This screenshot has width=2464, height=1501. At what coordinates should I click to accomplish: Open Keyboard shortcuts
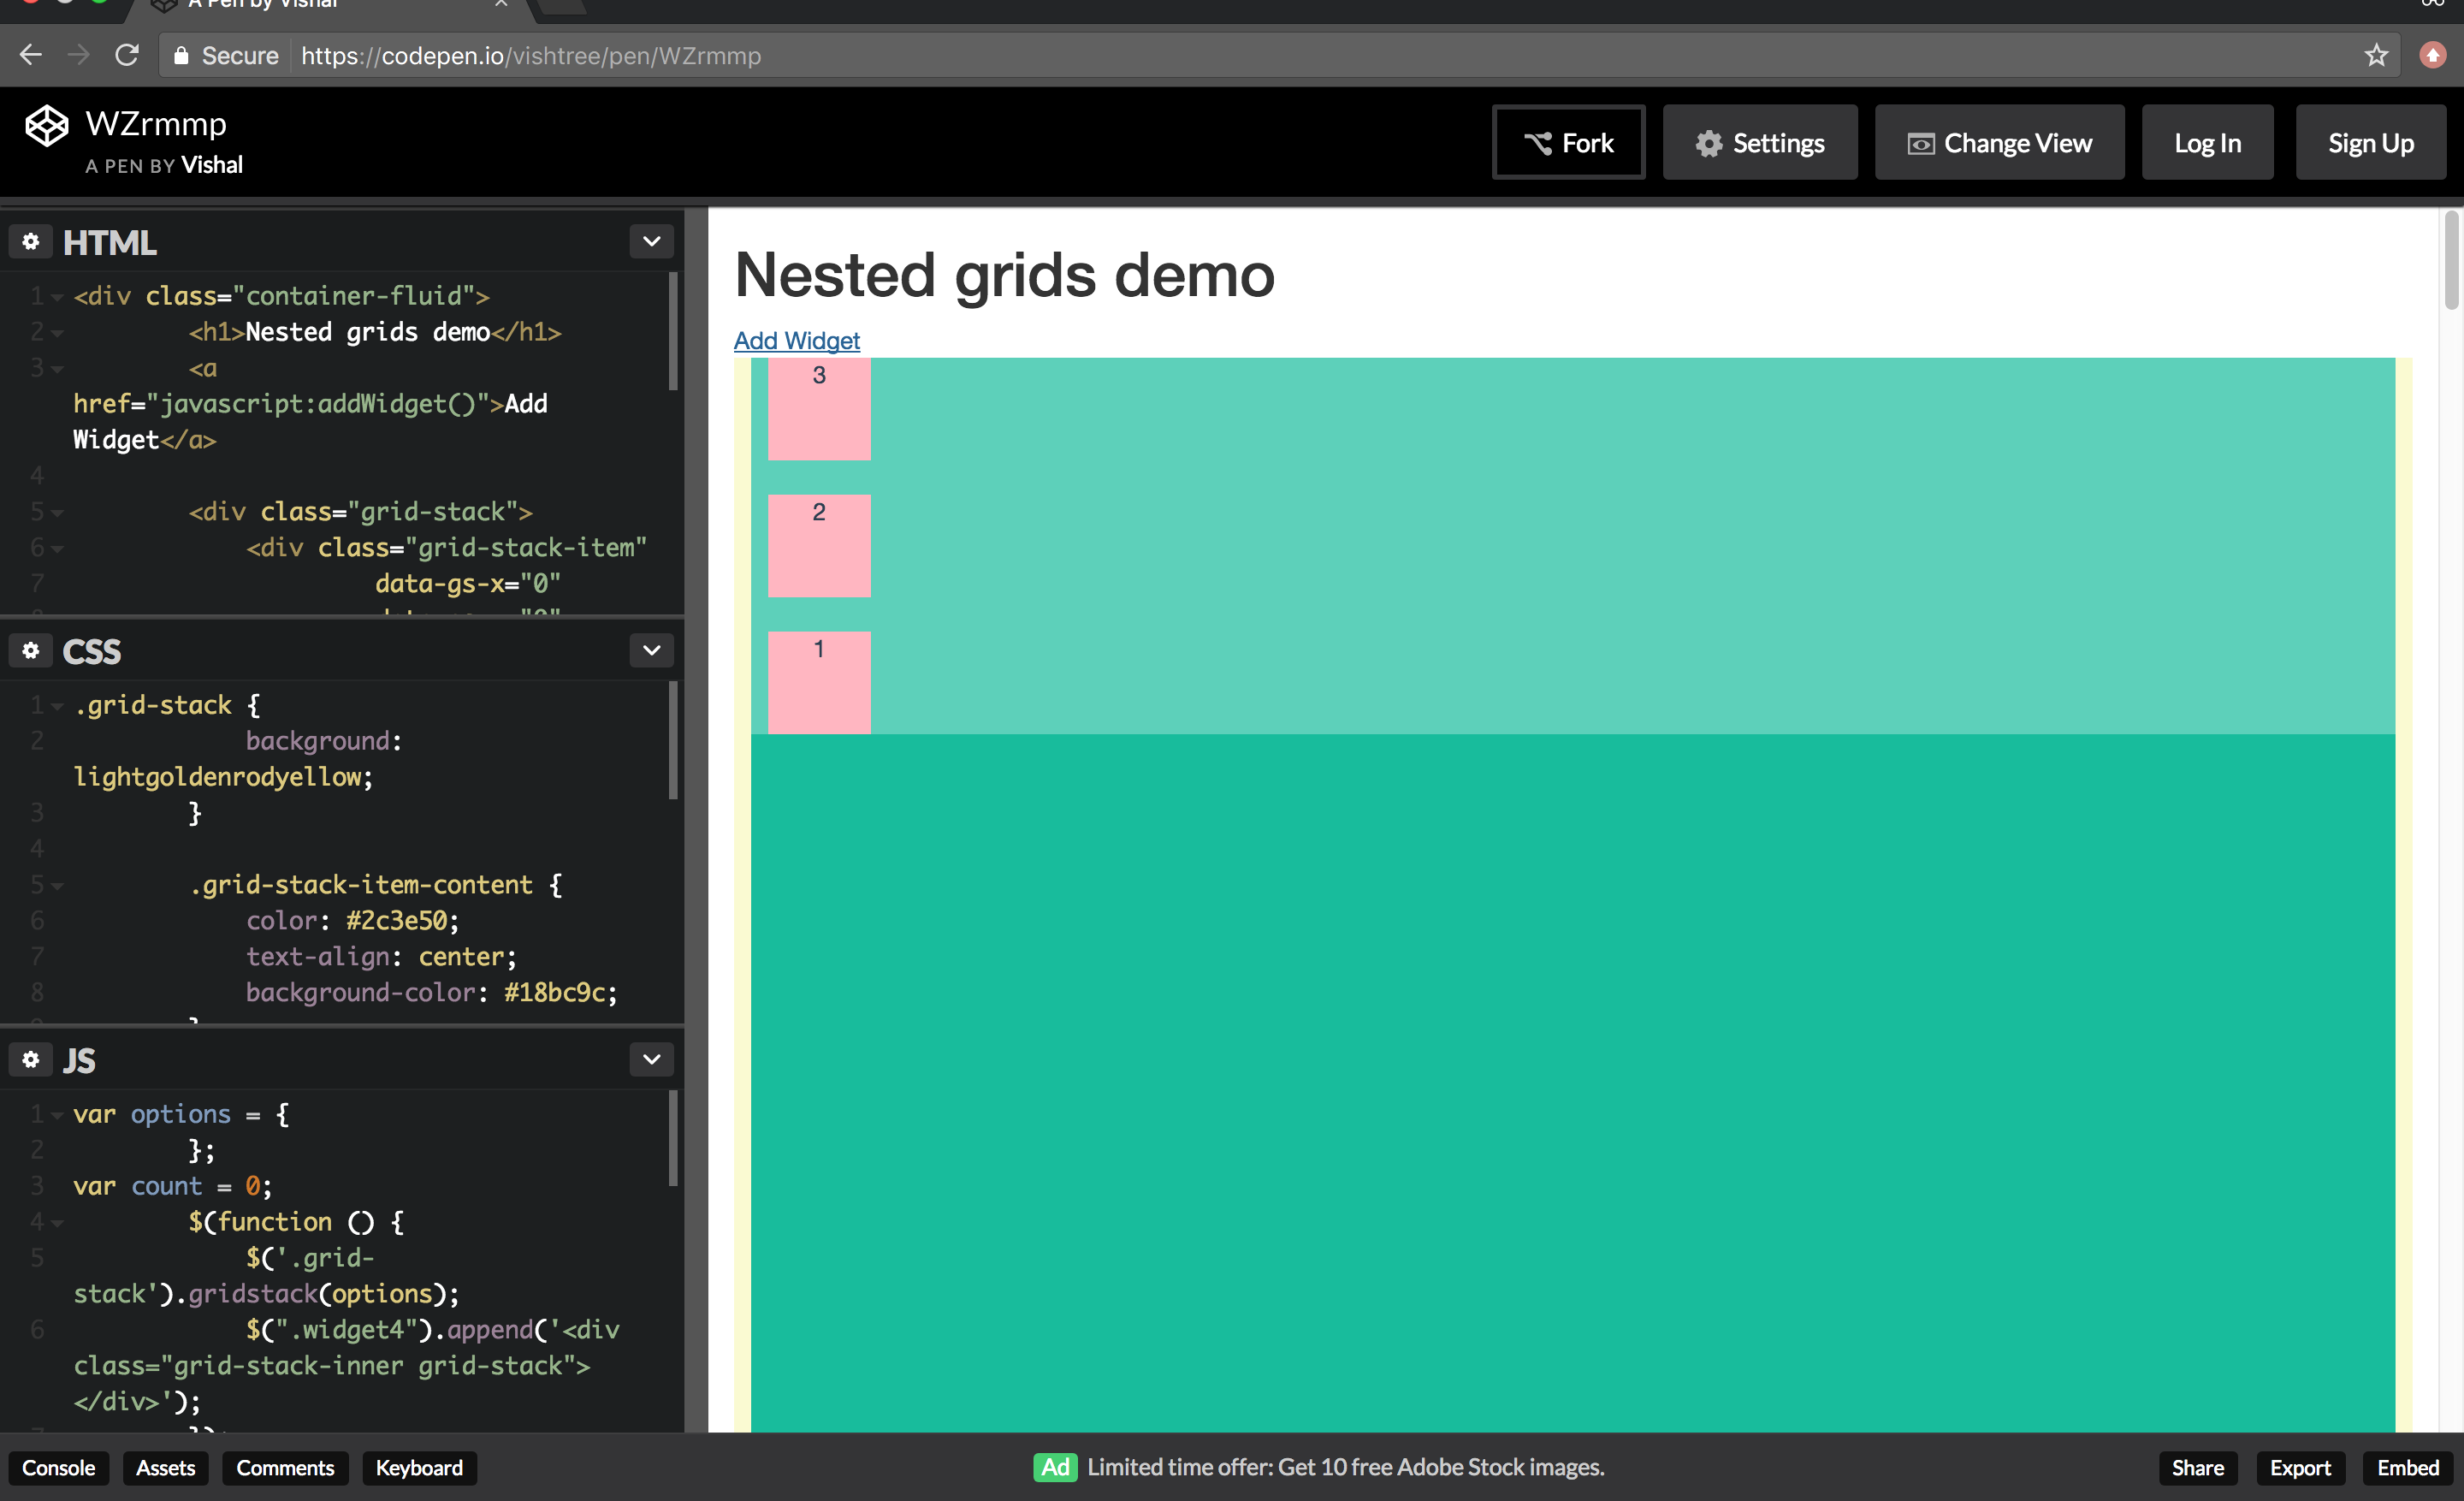pos(419,1467)
